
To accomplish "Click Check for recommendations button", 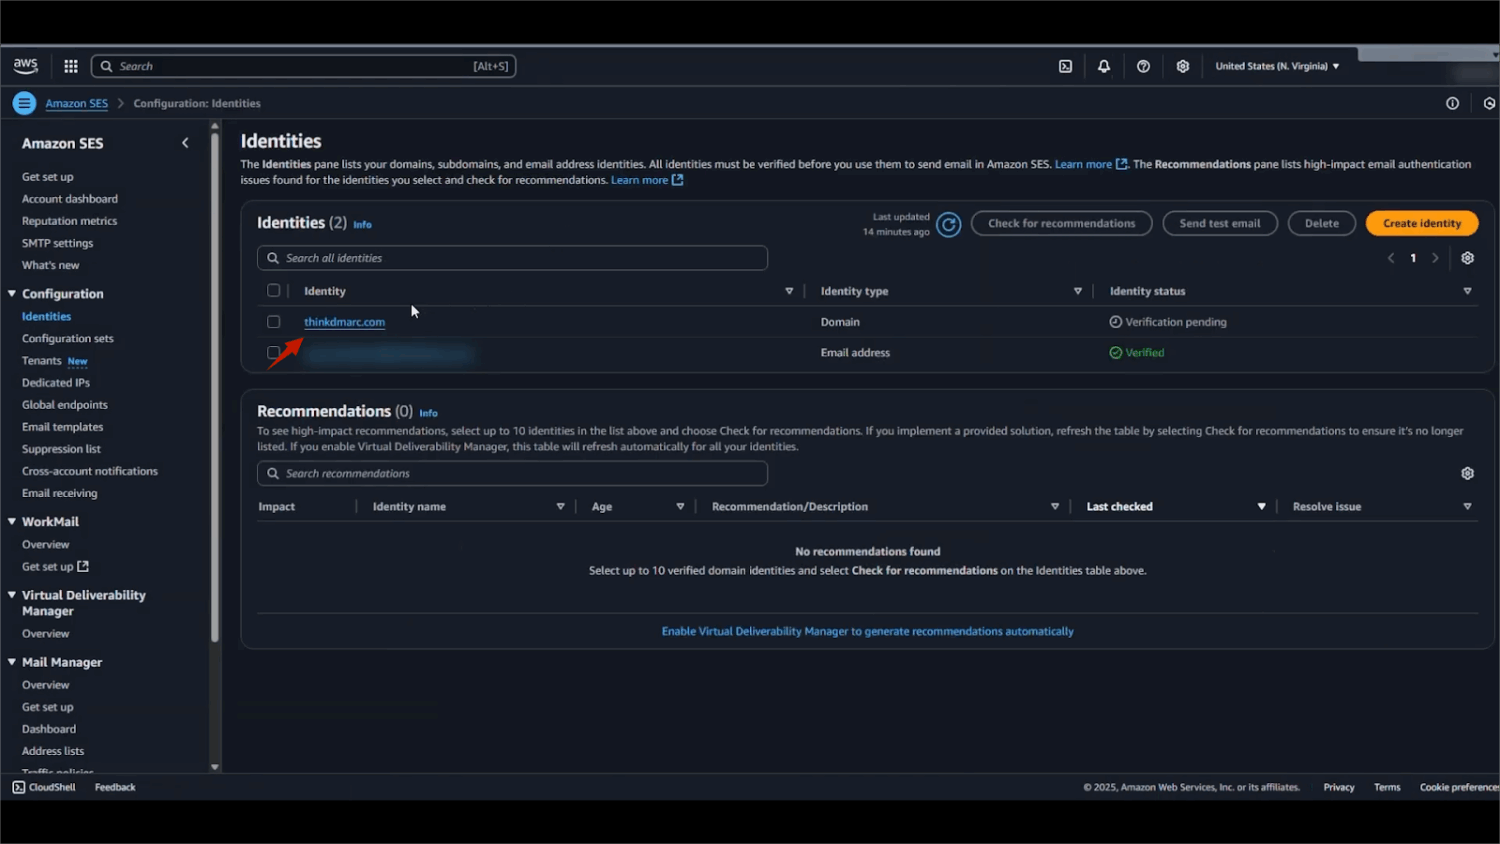I will (1061, 223).
